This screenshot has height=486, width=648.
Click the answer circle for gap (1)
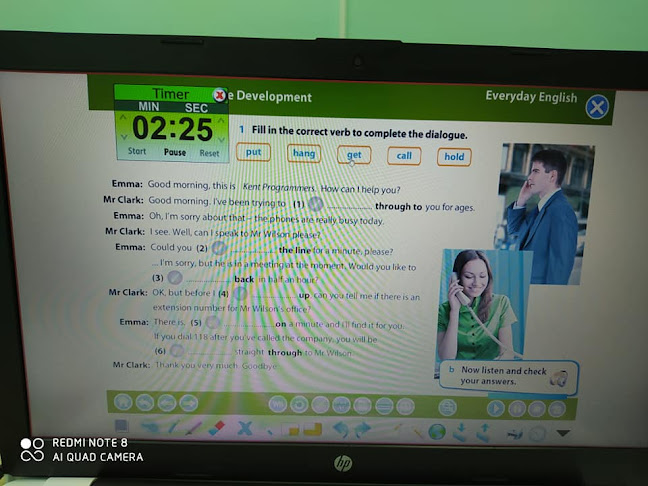pyautogui.click(x=316, y=204)
